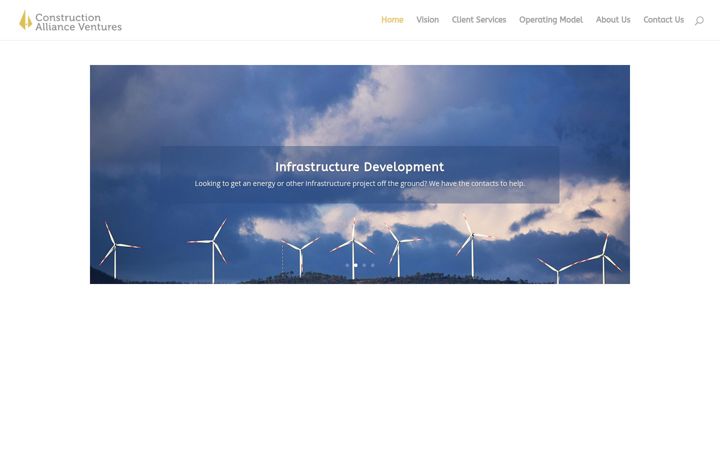Click the 'Looking to get an energy' slide text

point(360,183)
